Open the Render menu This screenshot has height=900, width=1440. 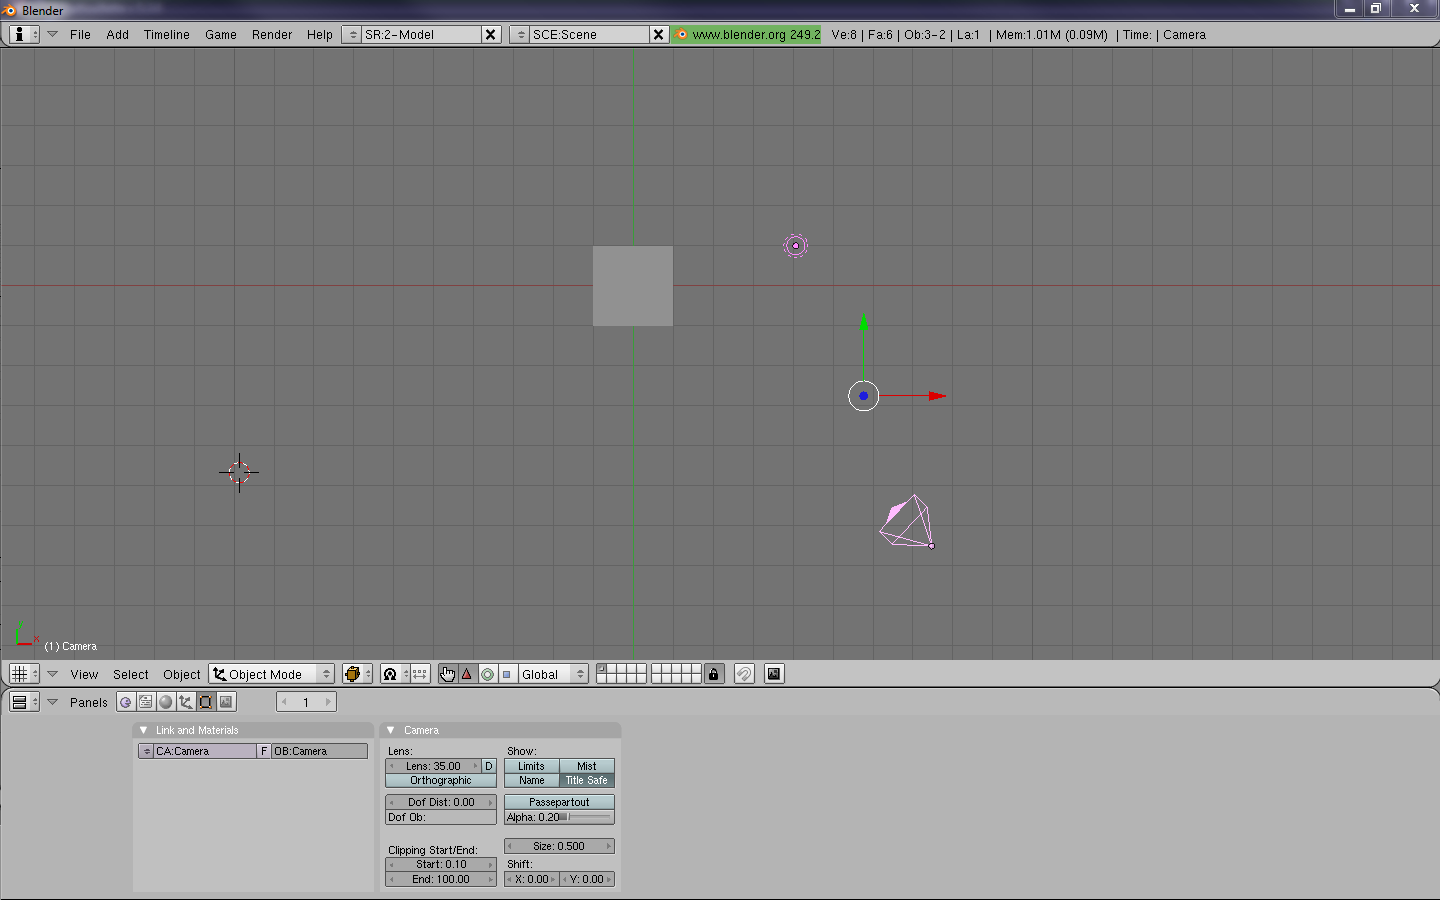pos(272,34)
